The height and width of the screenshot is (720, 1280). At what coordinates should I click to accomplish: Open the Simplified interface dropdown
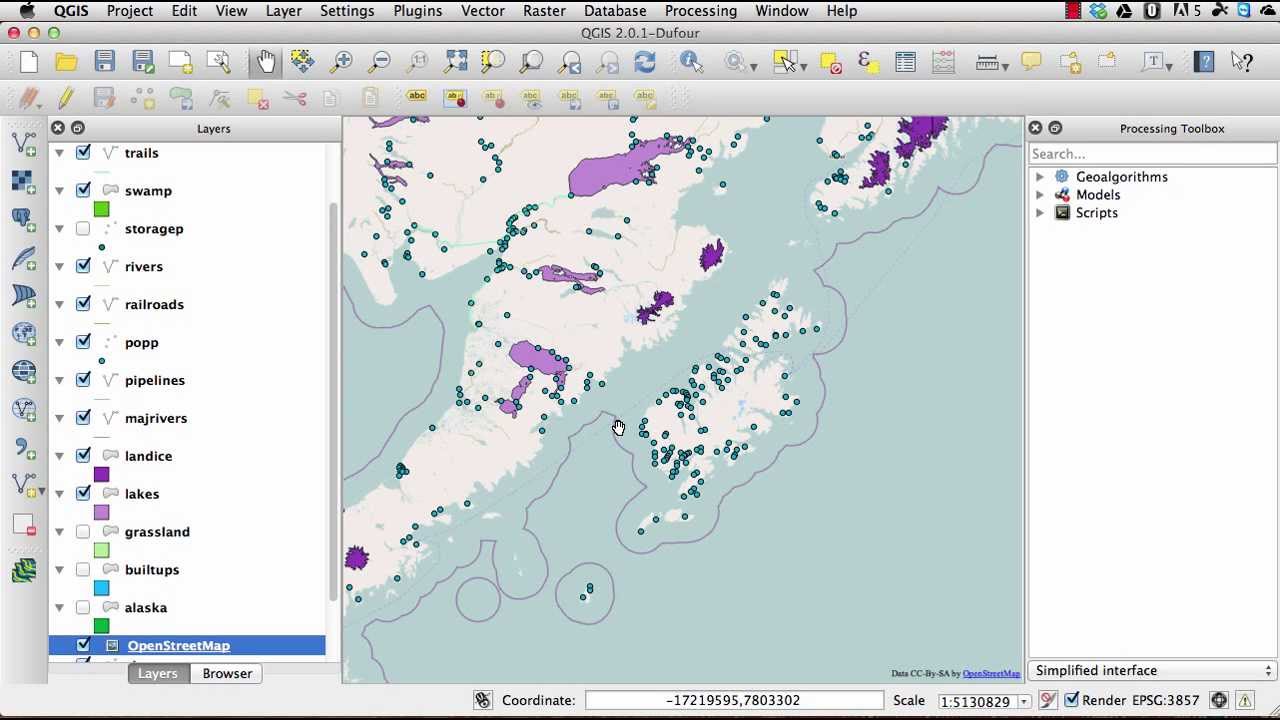[1153, 671]
